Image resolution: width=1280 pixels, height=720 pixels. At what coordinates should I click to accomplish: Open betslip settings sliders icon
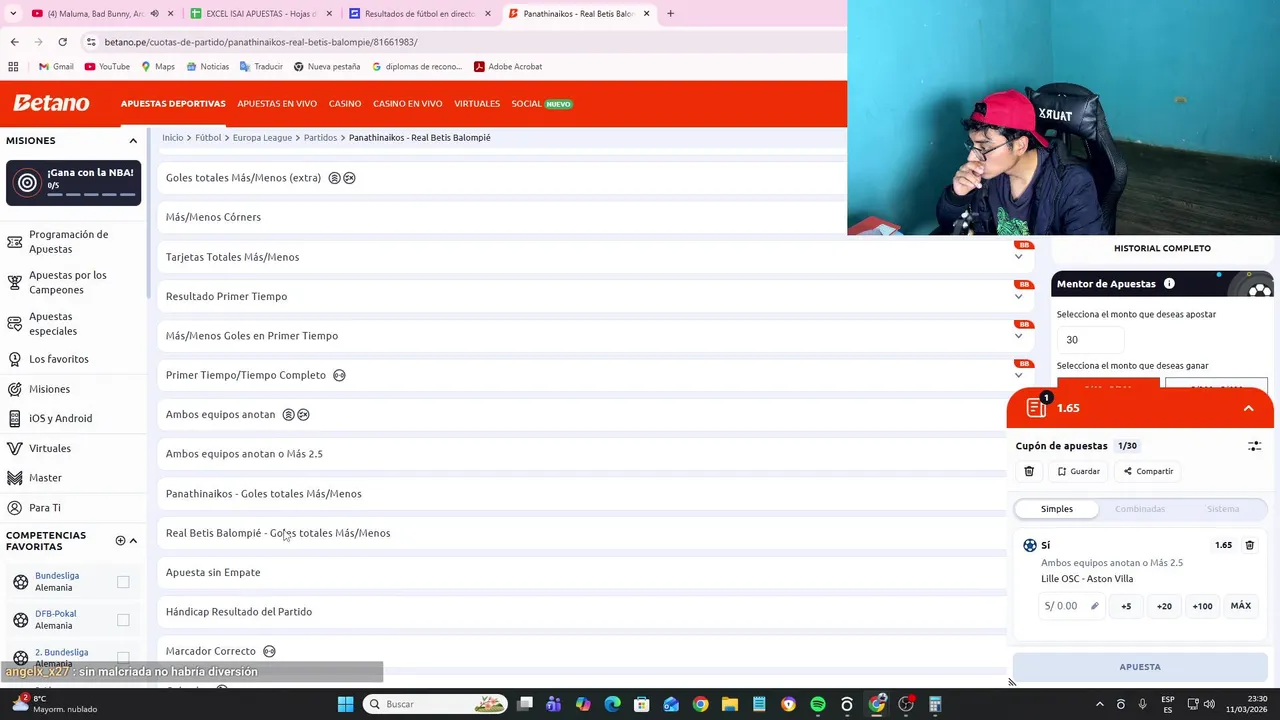point(1254,446)
